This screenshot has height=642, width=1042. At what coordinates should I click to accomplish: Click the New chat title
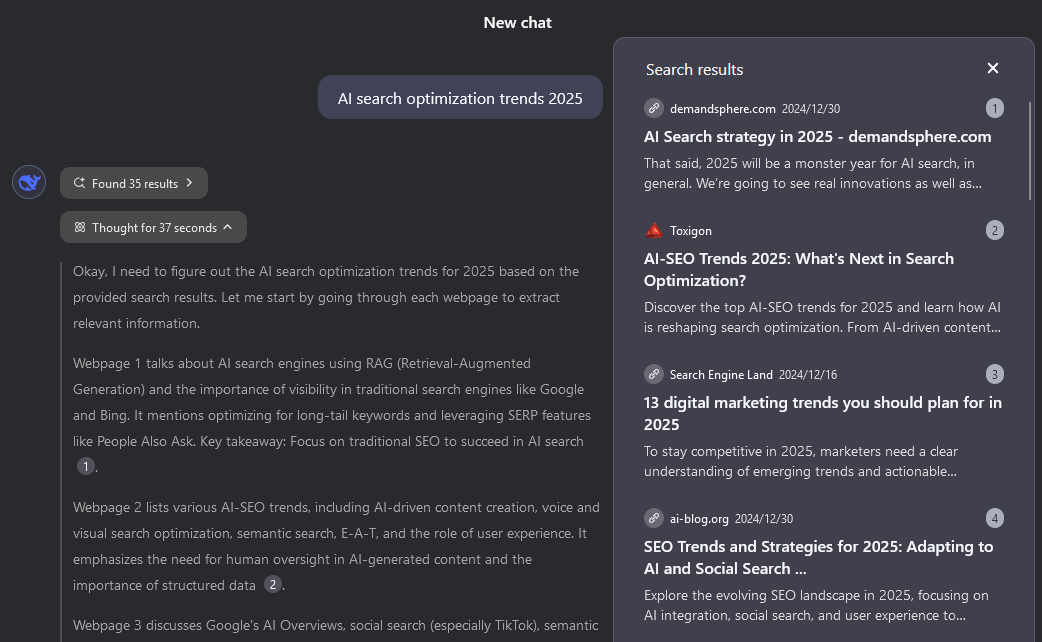coord(517,23)
